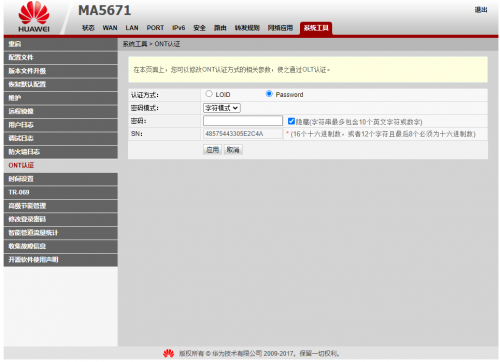The width and height of the screenshot is (500, 362).
Task: Open the 密码模式 字符模式 dropdown
Action: pos(222,108)
